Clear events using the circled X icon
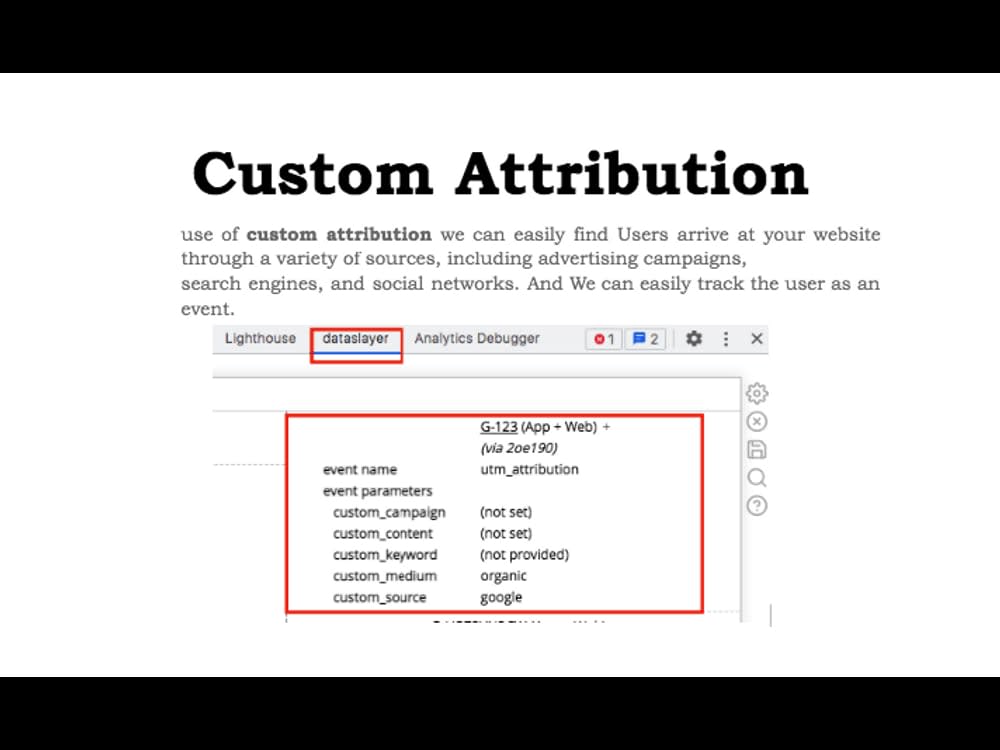This screenshot has width=1000, height=750. point(757,421)
